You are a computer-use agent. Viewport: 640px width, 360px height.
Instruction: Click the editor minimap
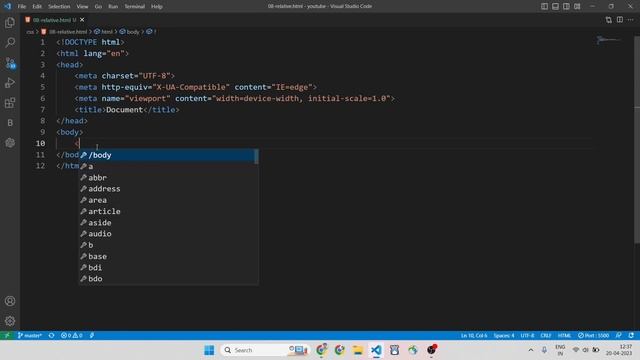pos(609,40)
